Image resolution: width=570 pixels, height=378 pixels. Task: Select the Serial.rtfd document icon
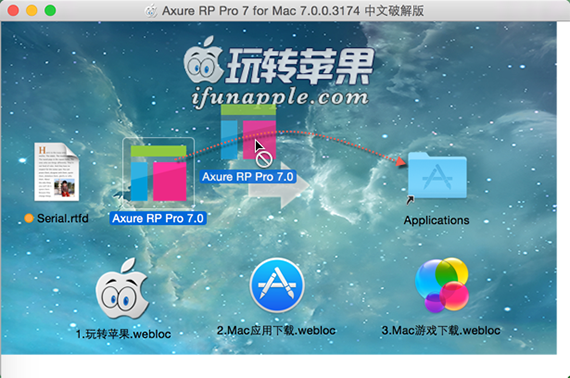56,172
